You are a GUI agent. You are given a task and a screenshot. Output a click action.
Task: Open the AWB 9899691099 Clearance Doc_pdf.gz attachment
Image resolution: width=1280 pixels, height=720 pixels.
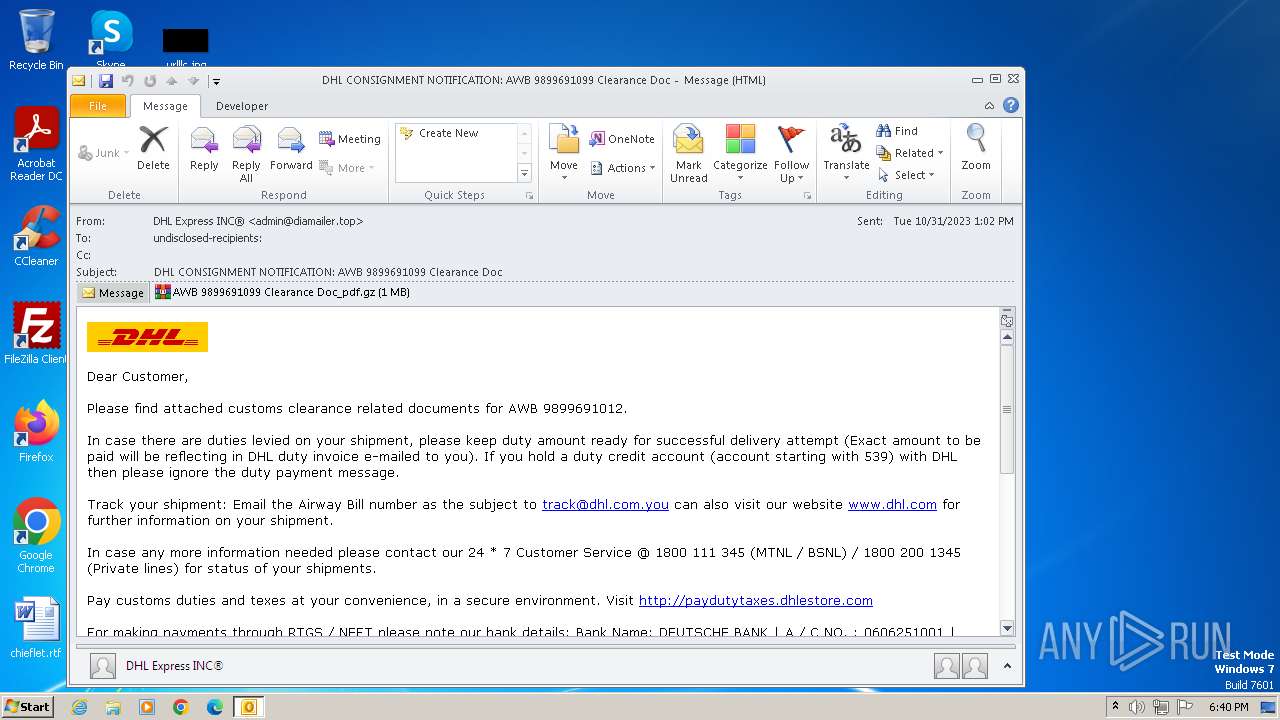[x=282, y=293]
